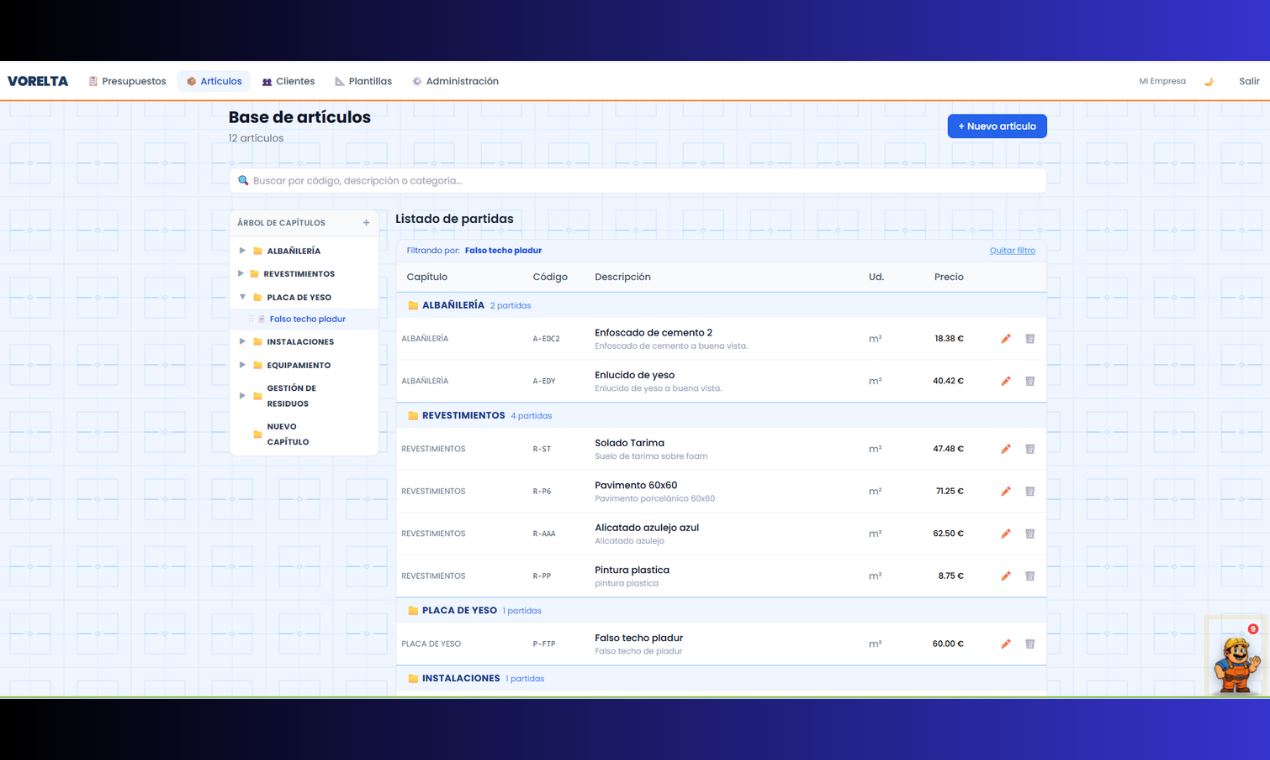Add a chapter with the plus icon
The height and width of the screenshot is (760, 1270).
[x=366, y=223]
